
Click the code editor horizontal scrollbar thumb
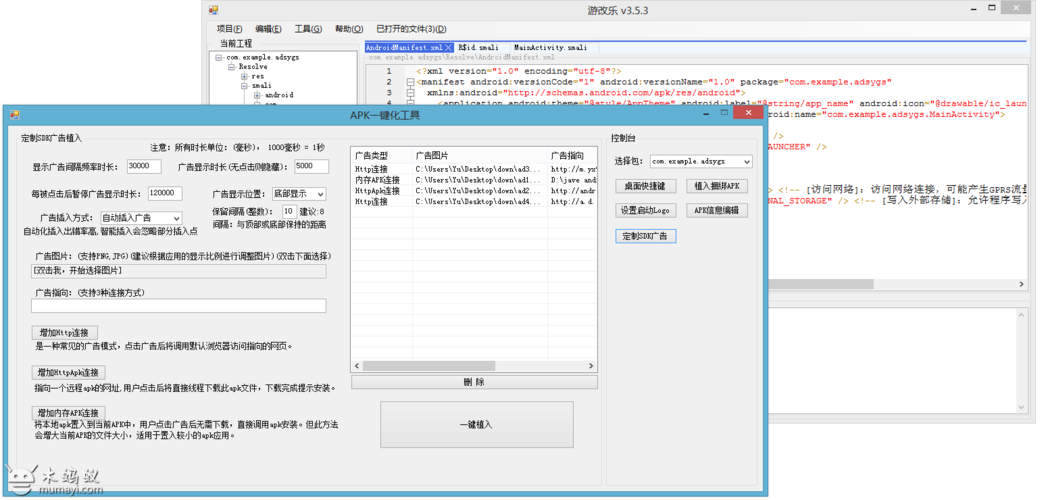tap(819, 284)
